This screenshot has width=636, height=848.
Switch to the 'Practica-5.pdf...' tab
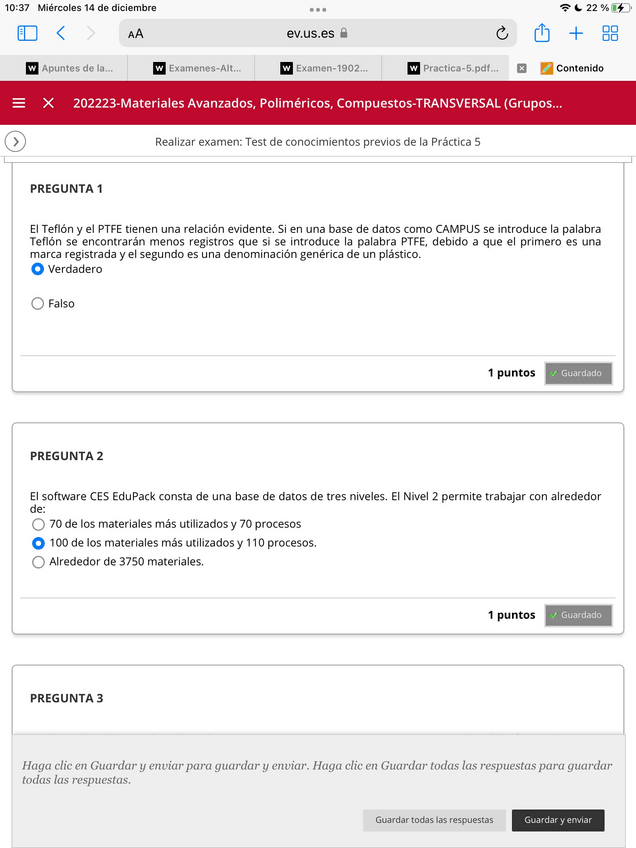(452, 68)
